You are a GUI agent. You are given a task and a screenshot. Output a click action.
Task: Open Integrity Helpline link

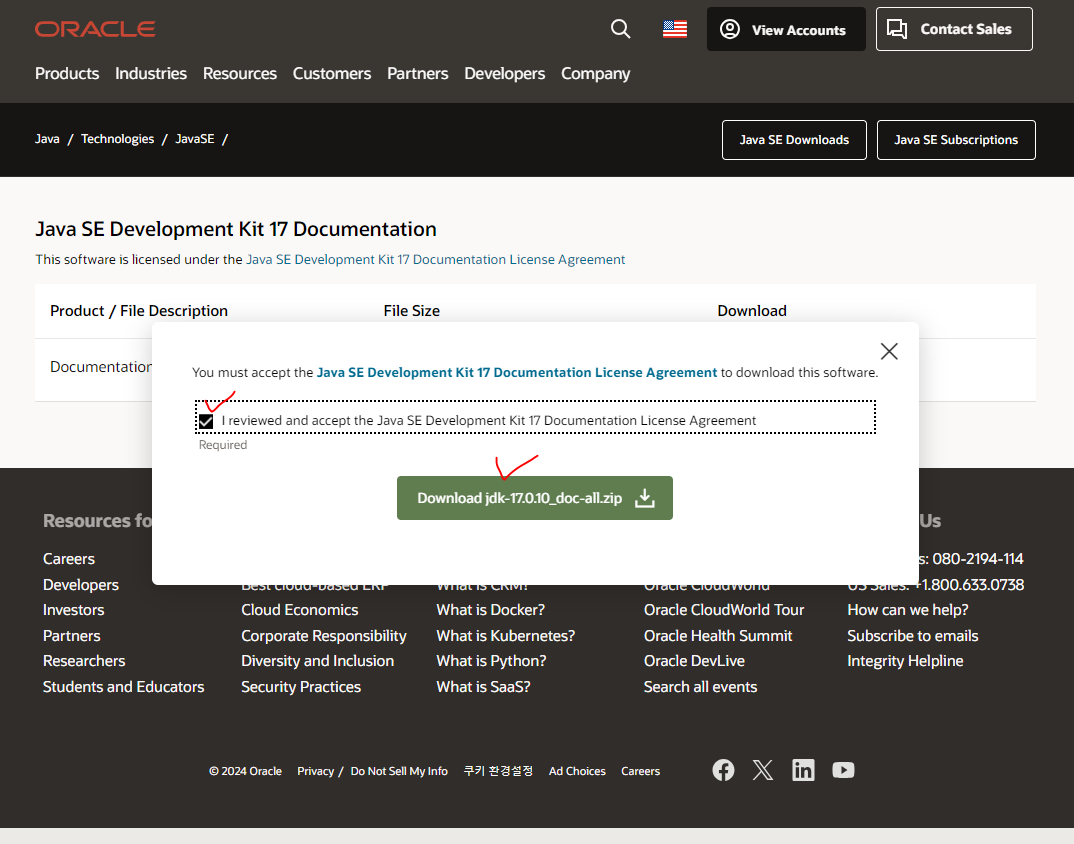[905, 661]
